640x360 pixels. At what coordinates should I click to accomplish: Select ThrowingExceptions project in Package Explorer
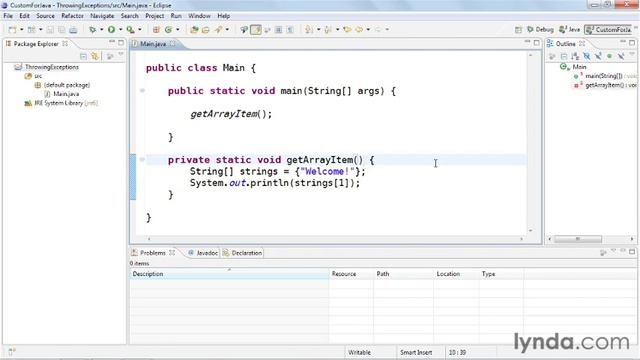pos(51,67)
